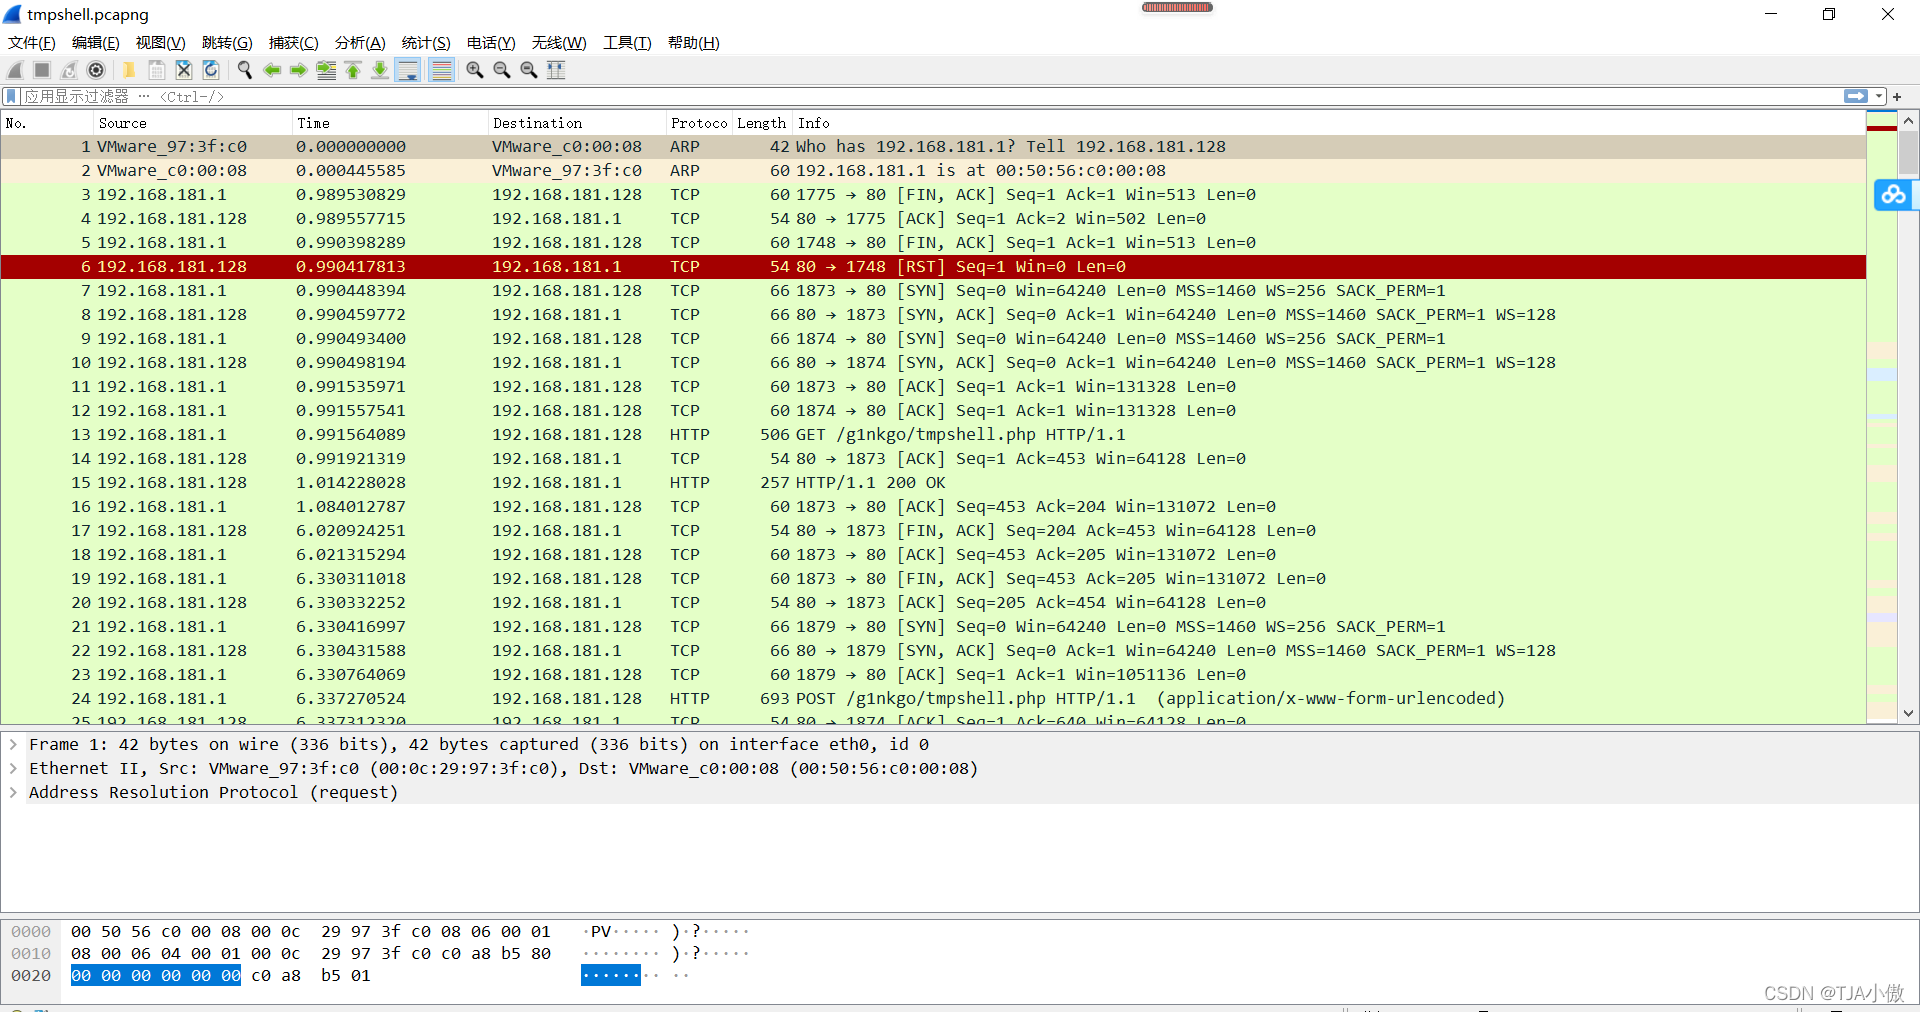Screen dimensions: 1920x1012
Task: Click the restart capture icon
Action: click(69, 70)
